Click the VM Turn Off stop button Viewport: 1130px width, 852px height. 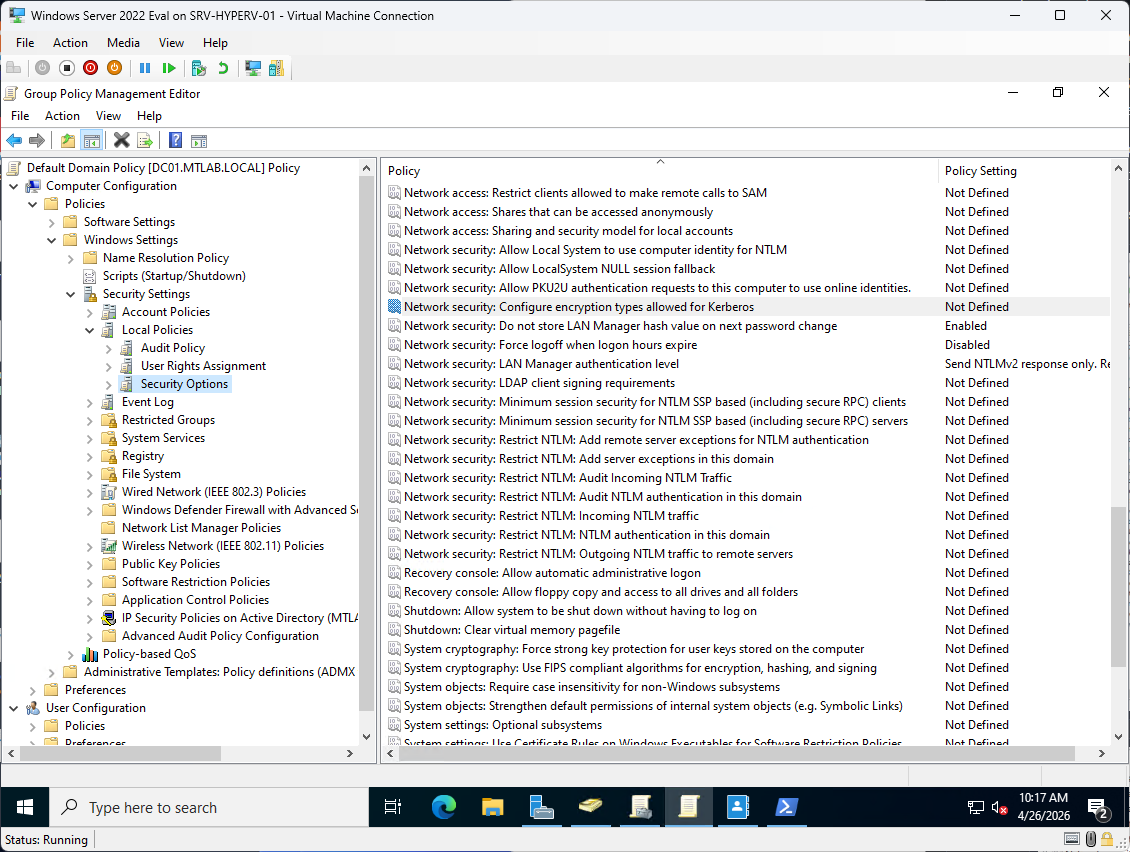click(x=66, y=68)
